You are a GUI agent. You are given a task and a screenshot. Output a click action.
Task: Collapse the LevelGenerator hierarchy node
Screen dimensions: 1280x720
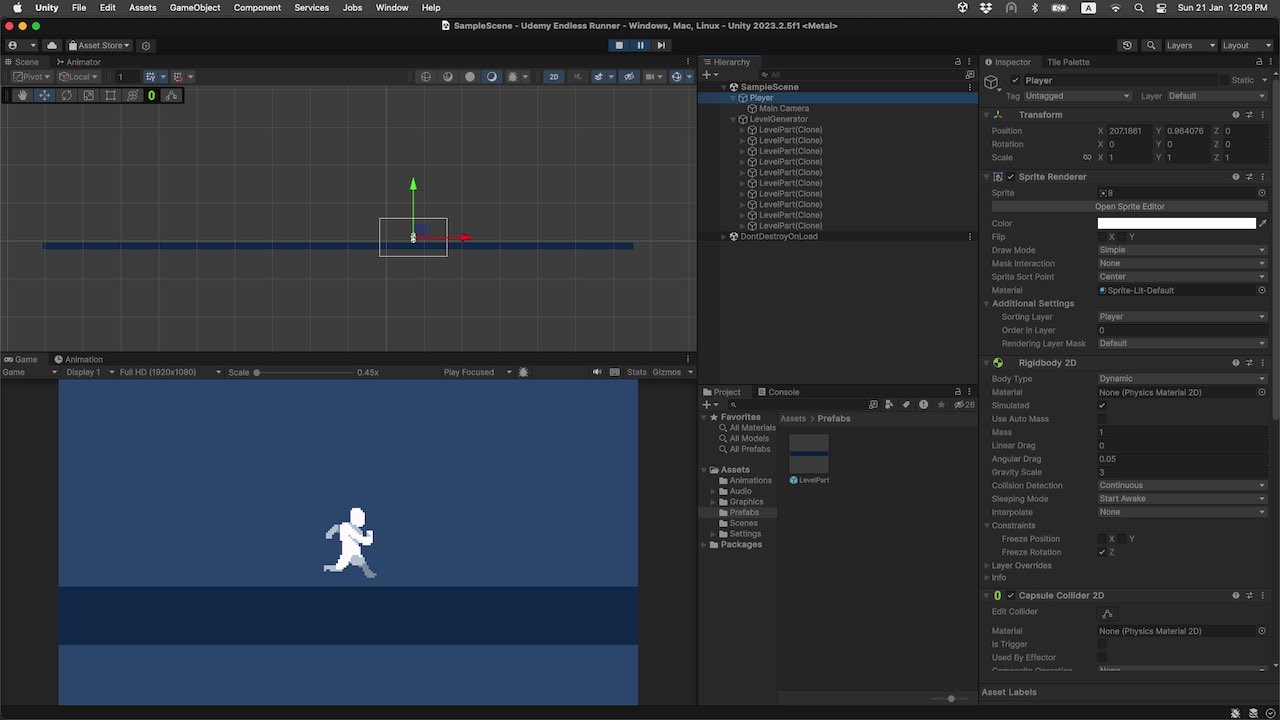(734, 119)
